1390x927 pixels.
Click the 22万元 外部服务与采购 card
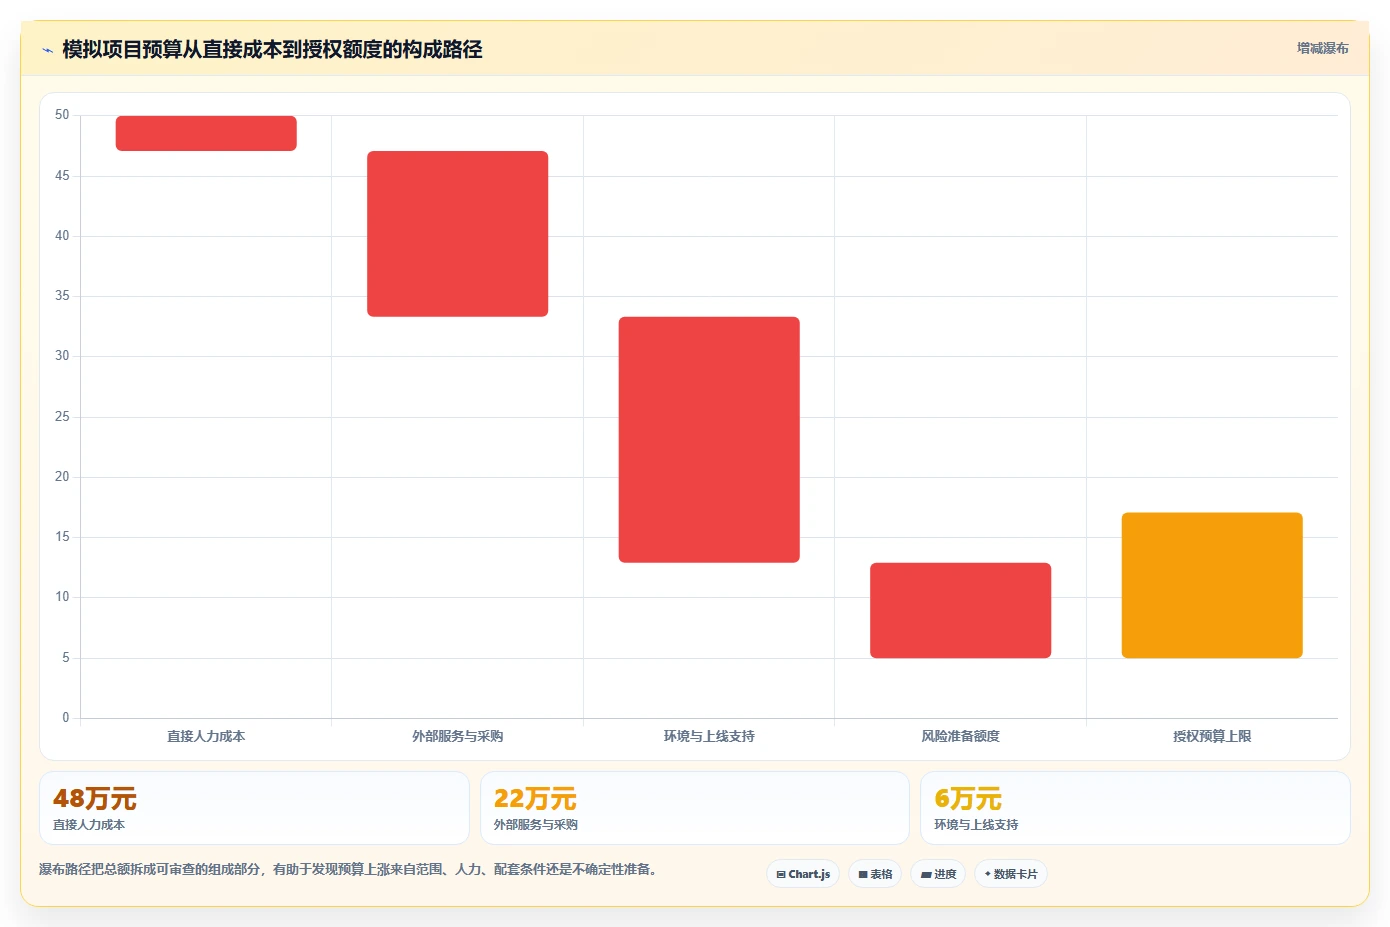coord(695,808)
